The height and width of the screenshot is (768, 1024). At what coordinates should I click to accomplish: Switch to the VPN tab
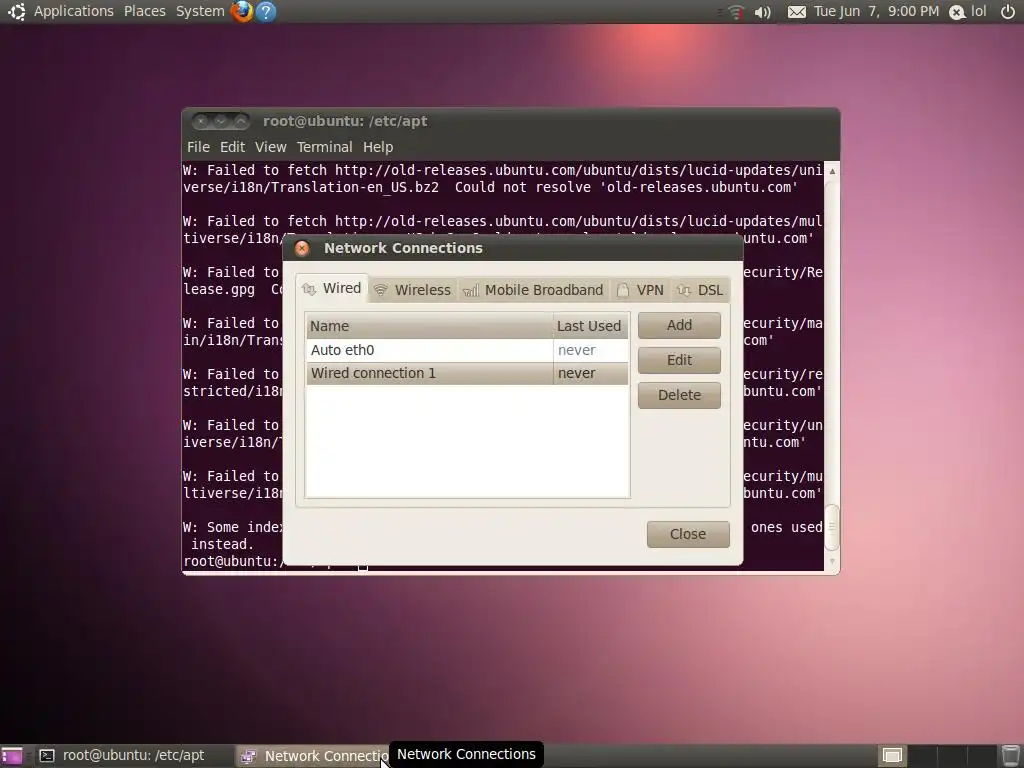pyautogui.click(x=640, y=290)
